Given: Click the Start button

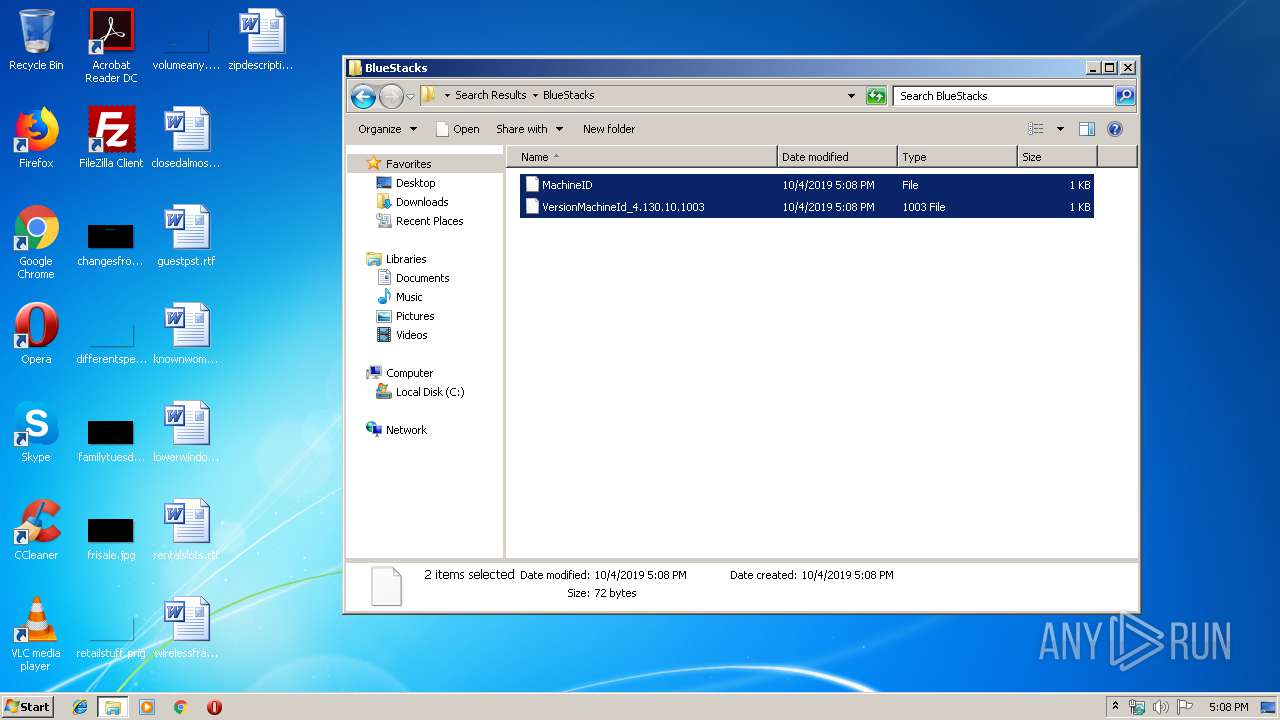Looking at the screenshot, I should click(x=28, y=706).
